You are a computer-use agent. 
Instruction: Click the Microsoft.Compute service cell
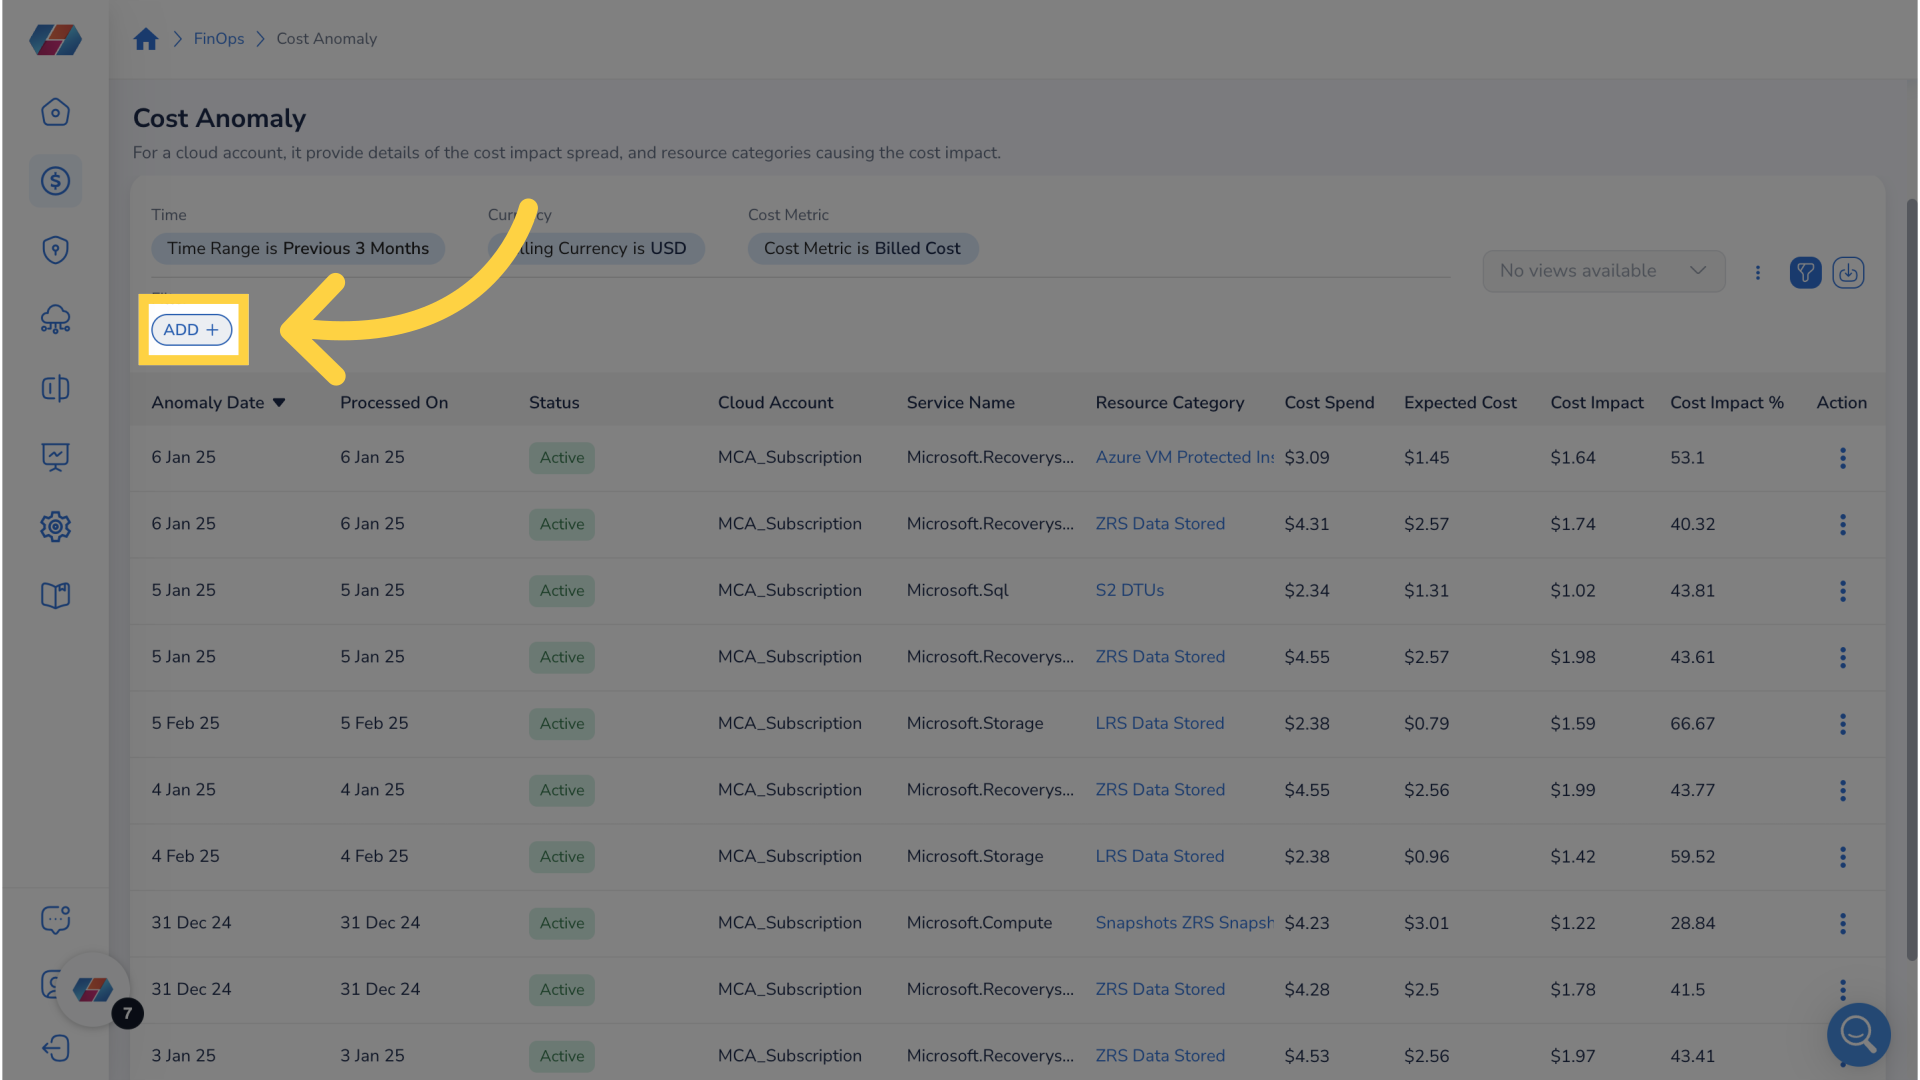pos(979,923)
